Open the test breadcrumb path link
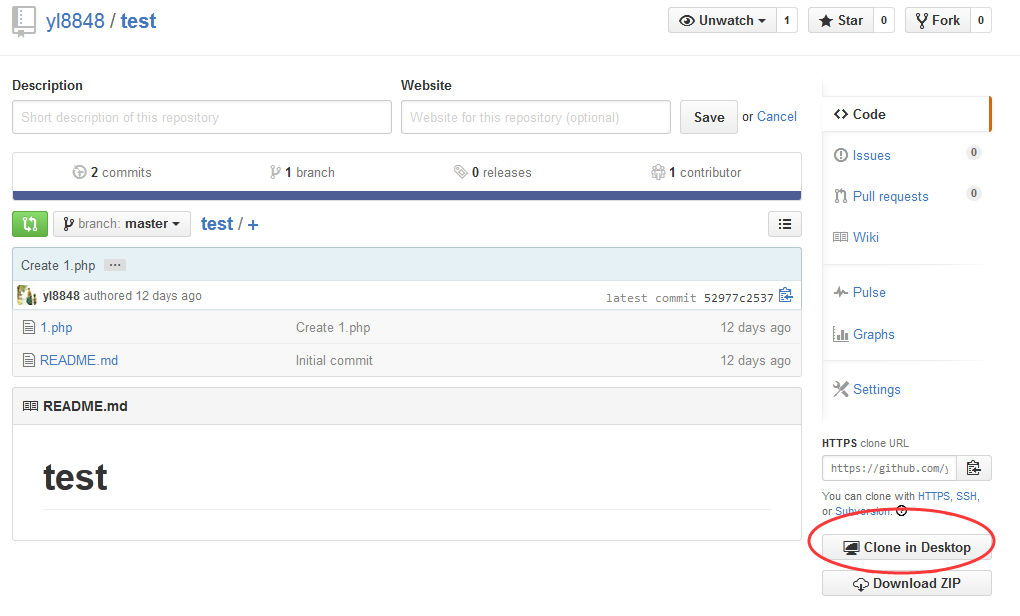1020x616 pixels. coord(217,224)
